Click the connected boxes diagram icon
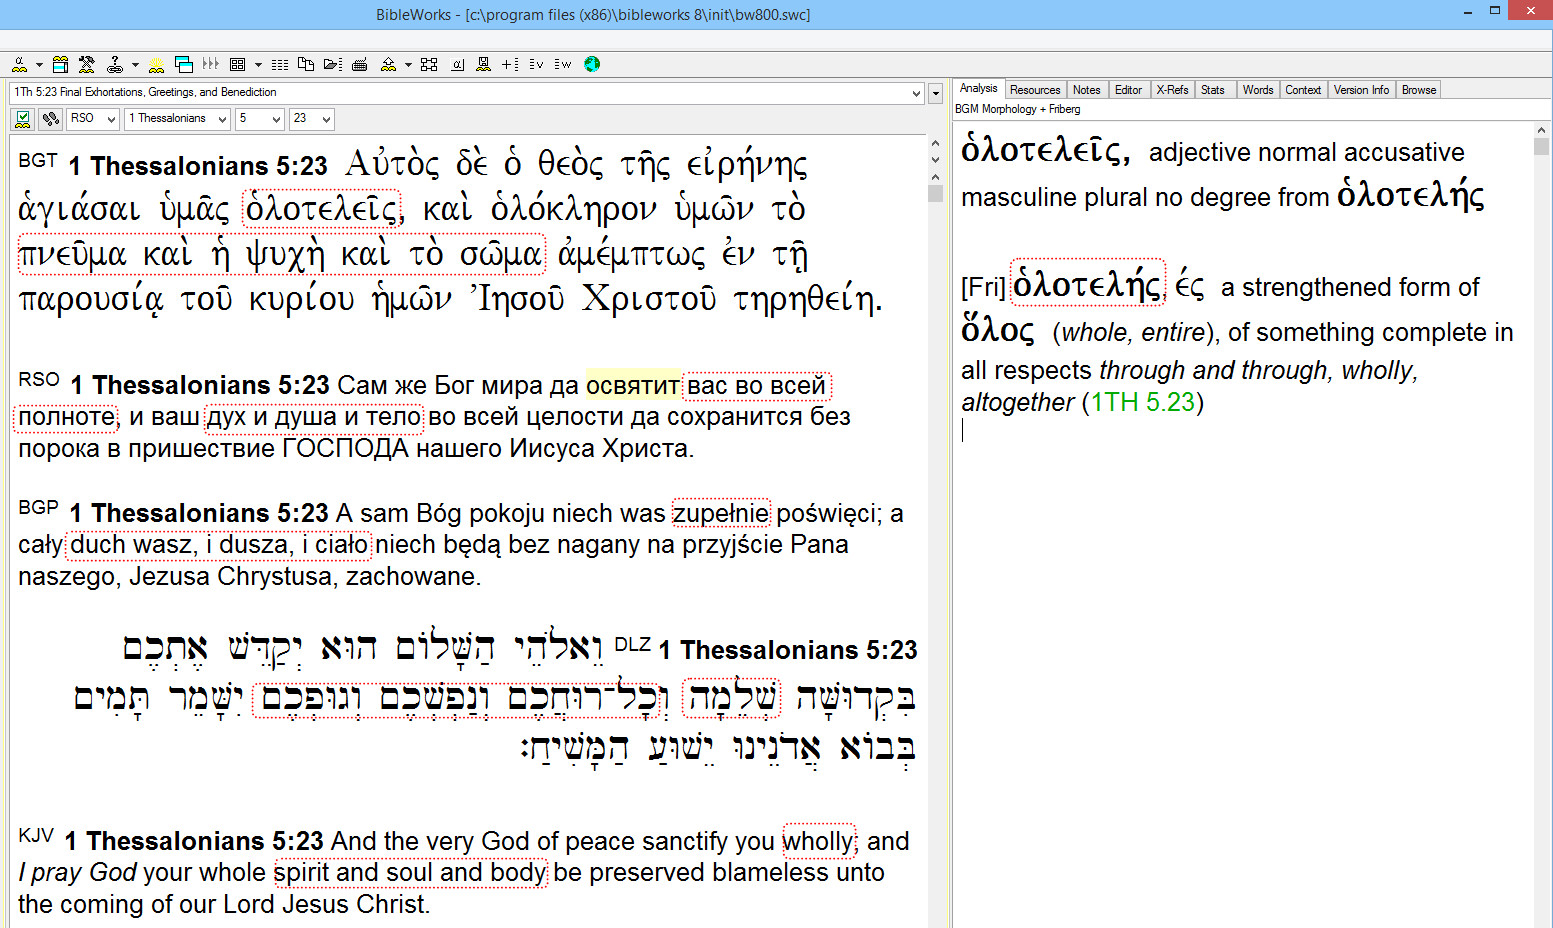The height and width of the screenshot is (928, 1553). (429, 64)
